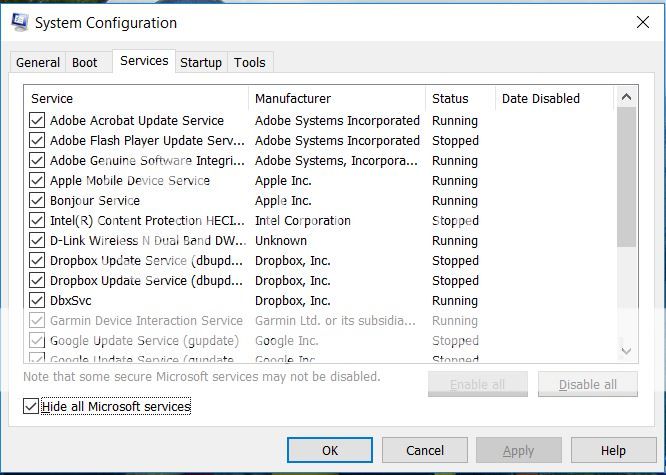Select the Services tab
Screen dimensions: 666x475
tap(144, 61)
